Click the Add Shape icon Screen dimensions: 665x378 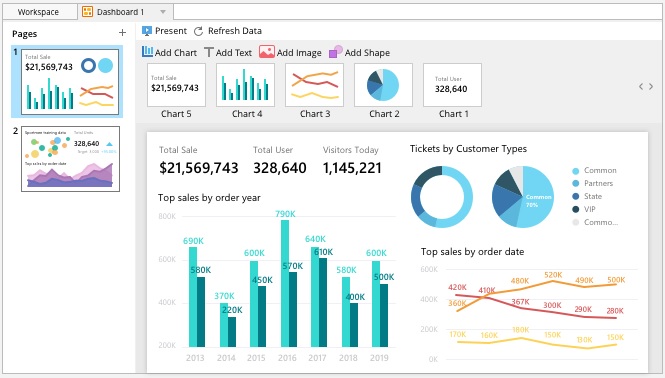335,52
